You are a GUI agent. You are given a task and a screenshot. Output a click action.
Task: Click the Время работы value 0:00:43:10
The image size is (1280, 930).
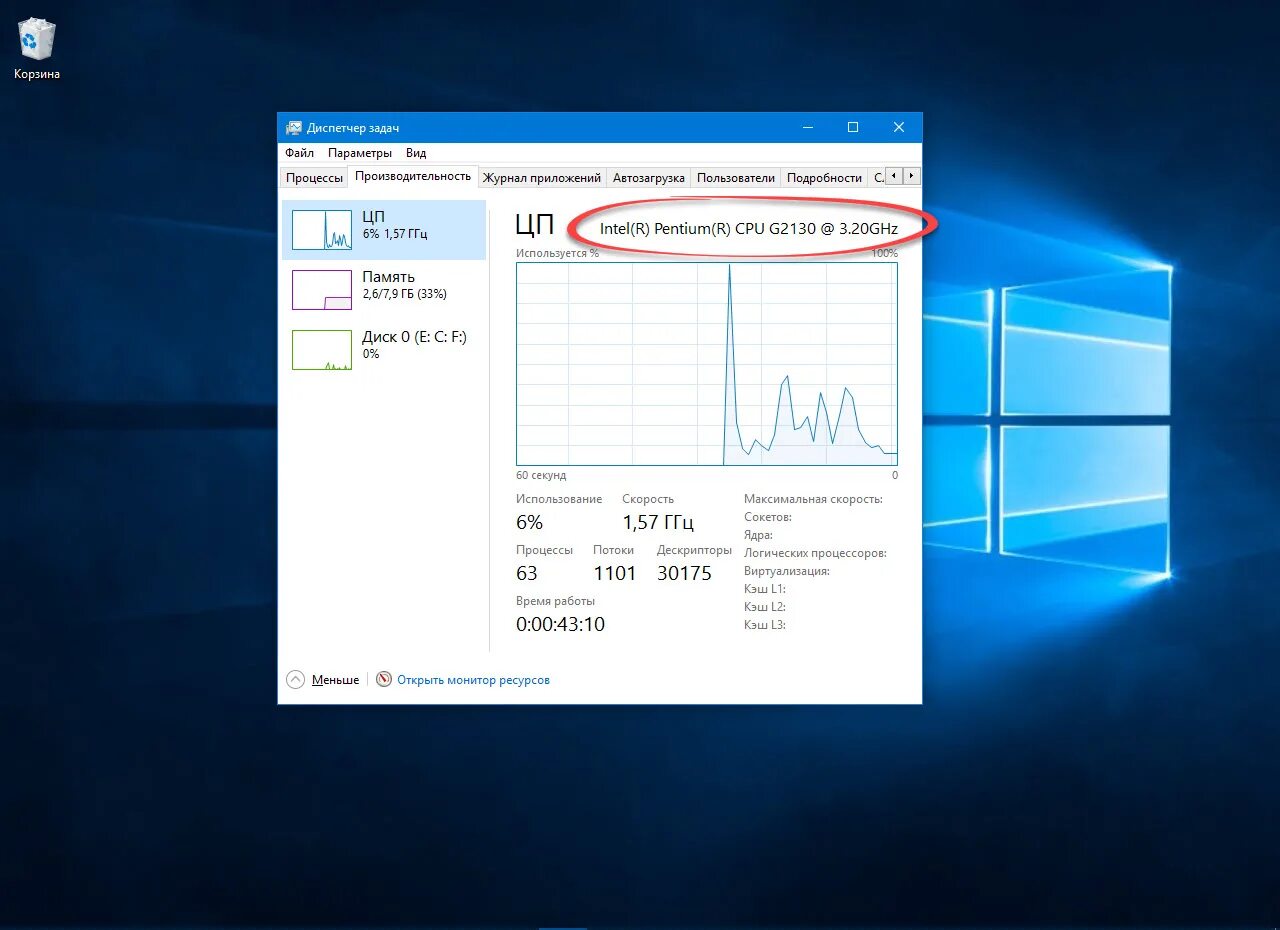(560, 624)
